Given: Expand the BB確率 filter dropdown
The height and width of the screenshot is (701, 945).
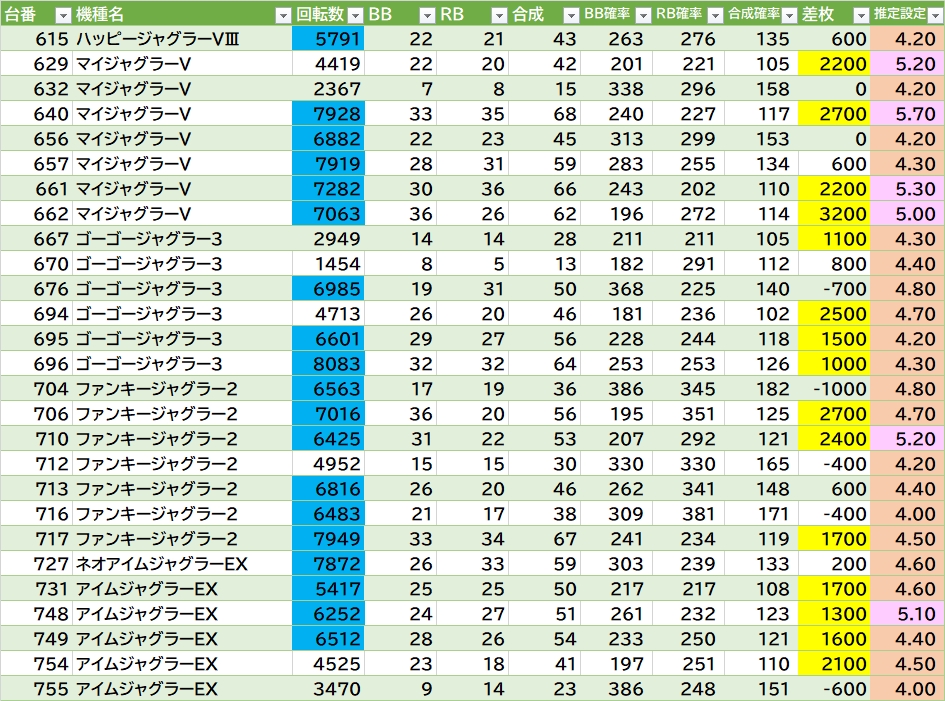Looking at the screenshot, I should click(643, 15).
